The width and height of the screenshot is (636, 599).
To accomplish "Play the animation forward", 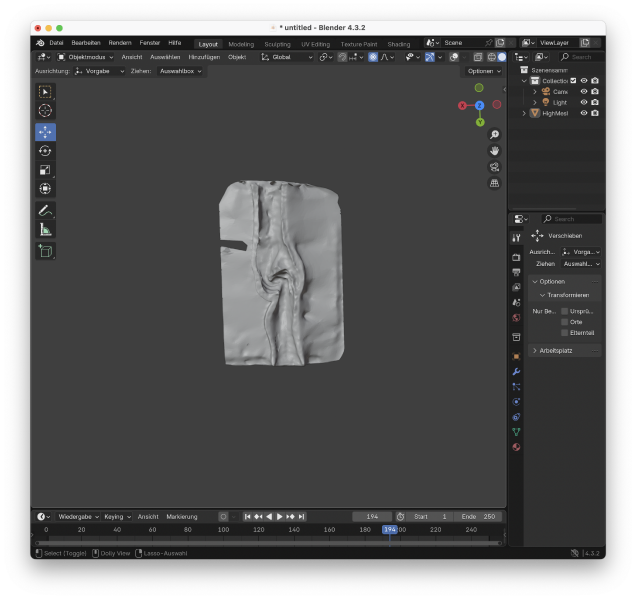I will [x=279, y=517].
